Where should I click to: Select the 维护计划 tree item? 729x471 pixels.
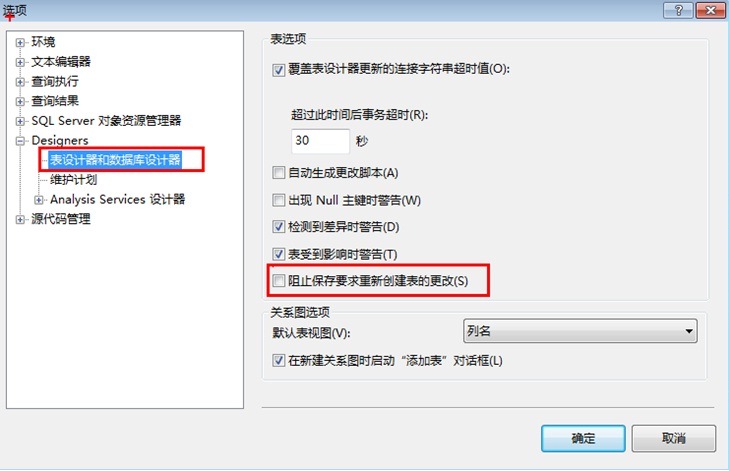(73, 180)
